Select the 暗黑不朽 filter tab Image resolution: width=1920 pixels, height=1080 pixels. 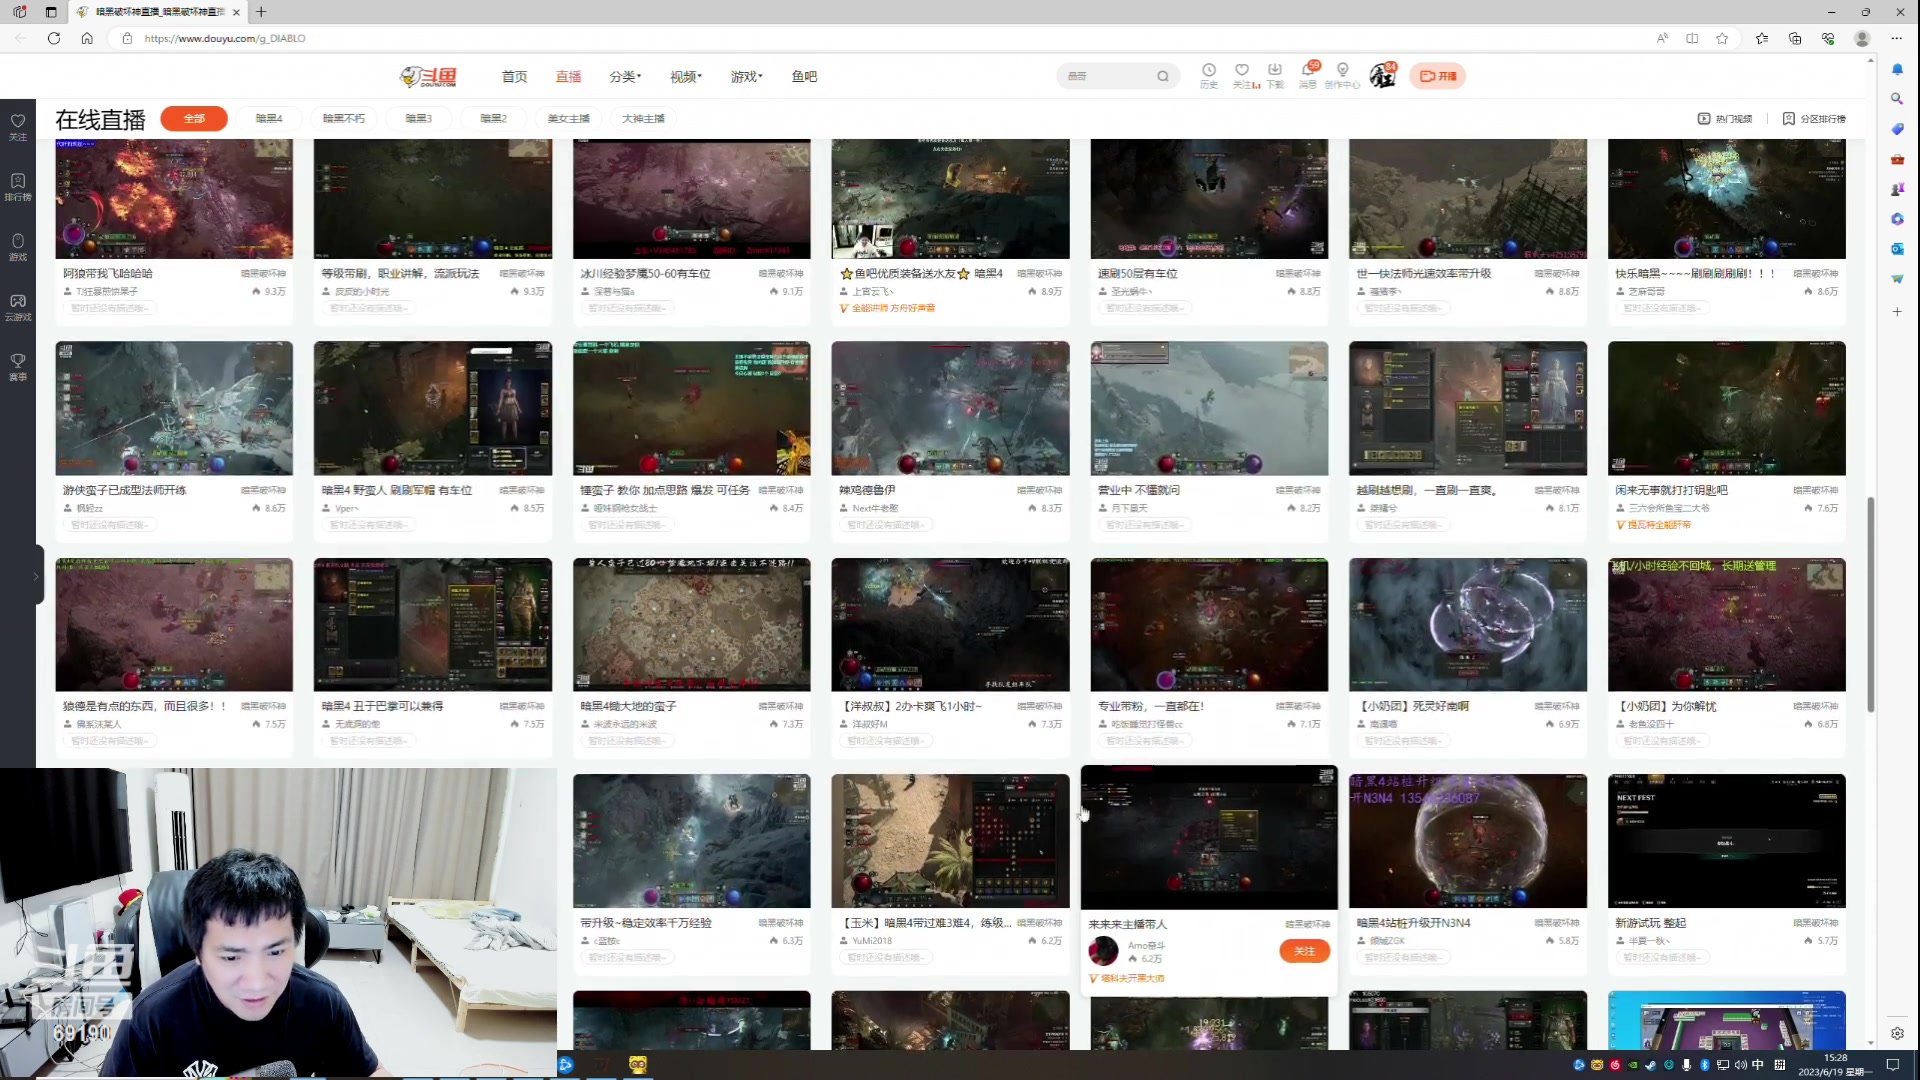[x=344, y=118]
